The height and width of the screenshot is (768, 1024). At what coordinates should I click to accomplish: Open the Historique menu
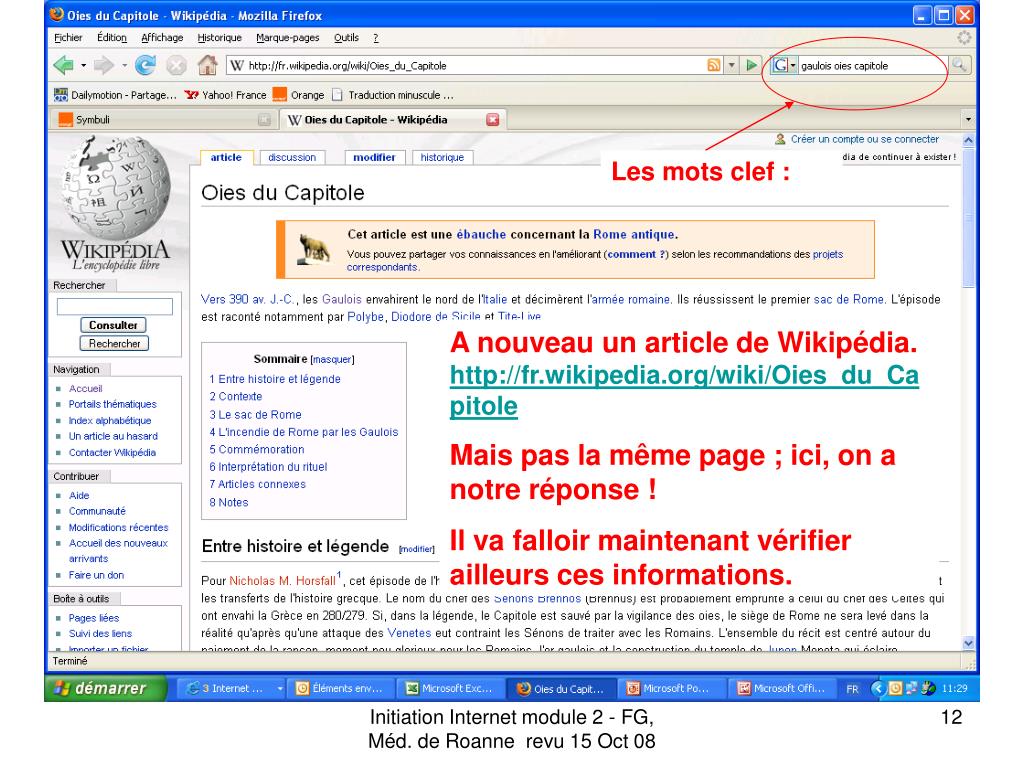(219, 38)
